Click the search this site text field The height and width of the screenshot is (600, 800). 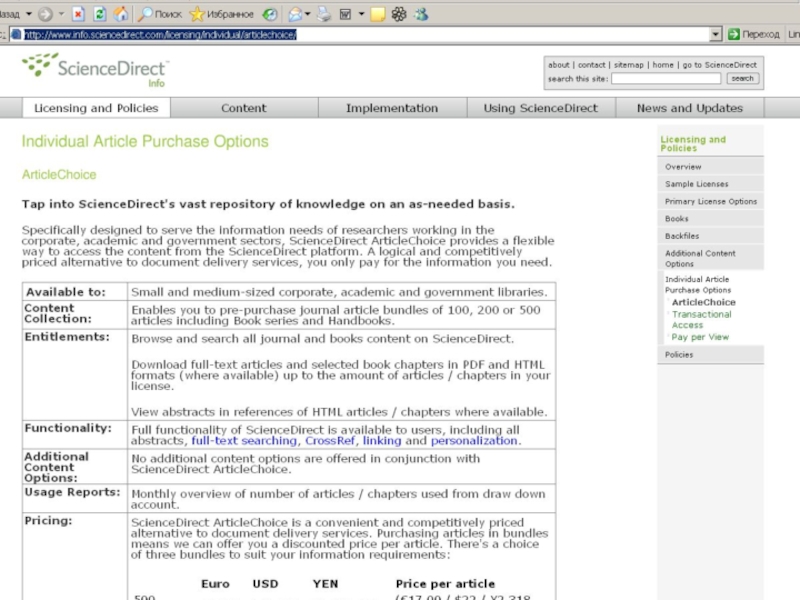point(666,79)
